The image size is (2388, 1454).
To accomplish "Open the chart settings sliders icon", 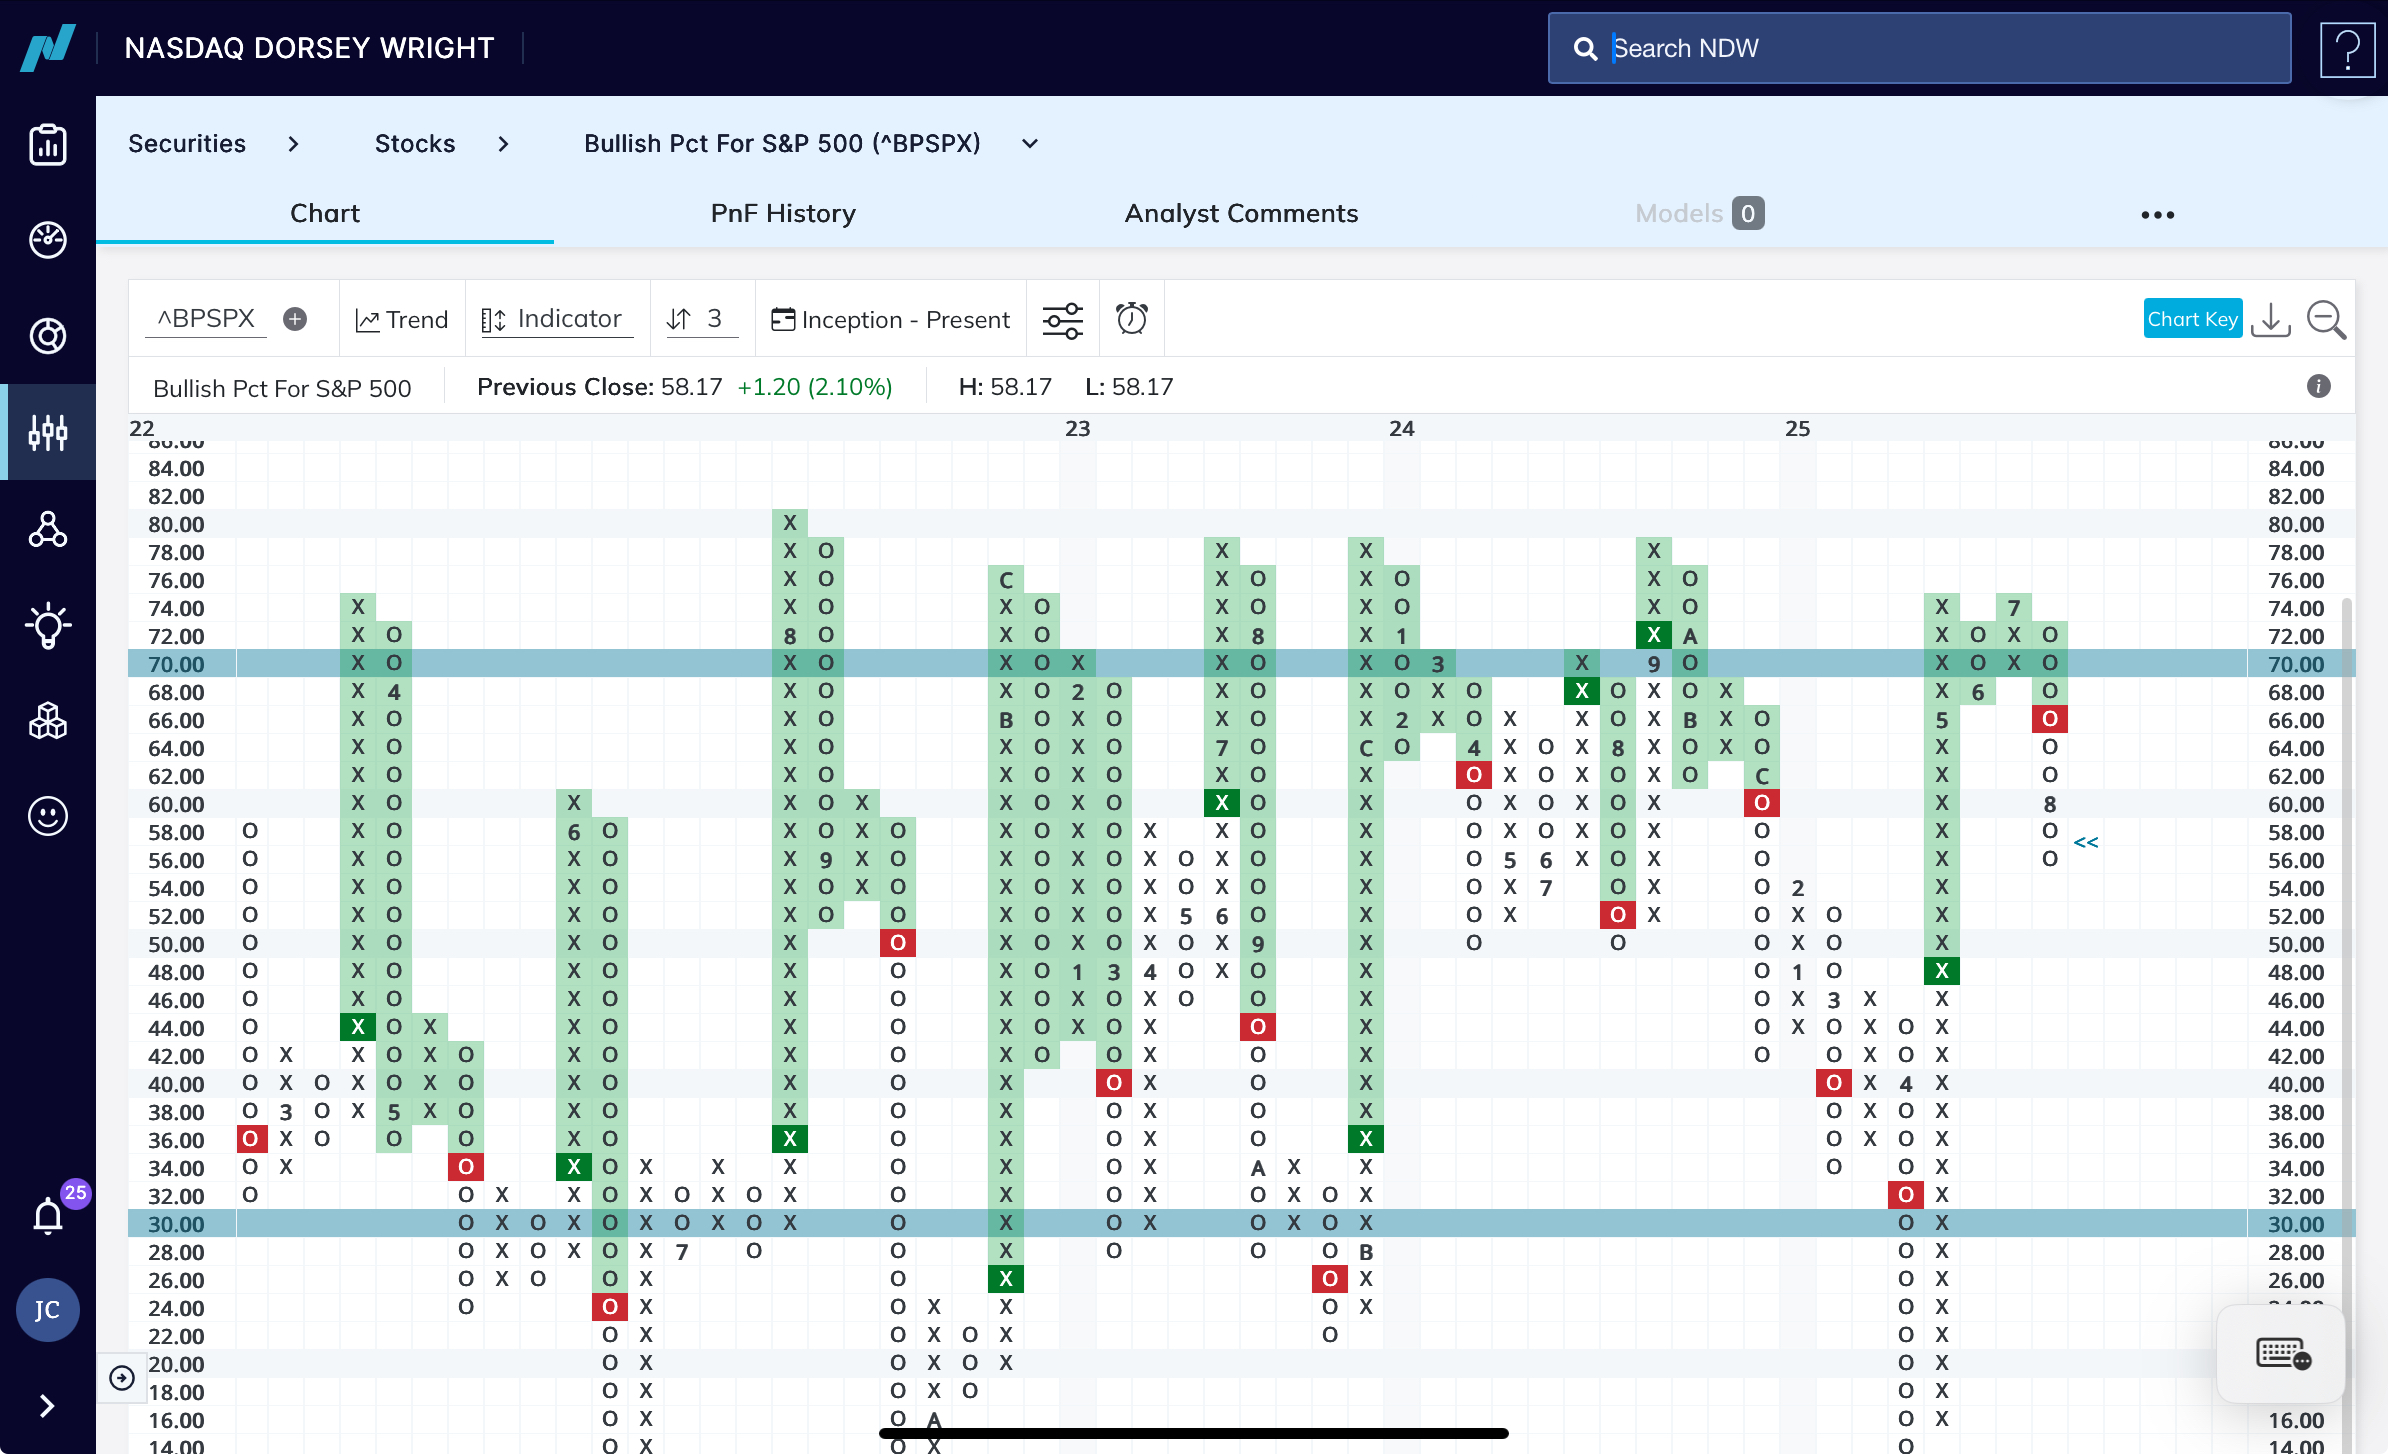I will [x=1062, y=320].
